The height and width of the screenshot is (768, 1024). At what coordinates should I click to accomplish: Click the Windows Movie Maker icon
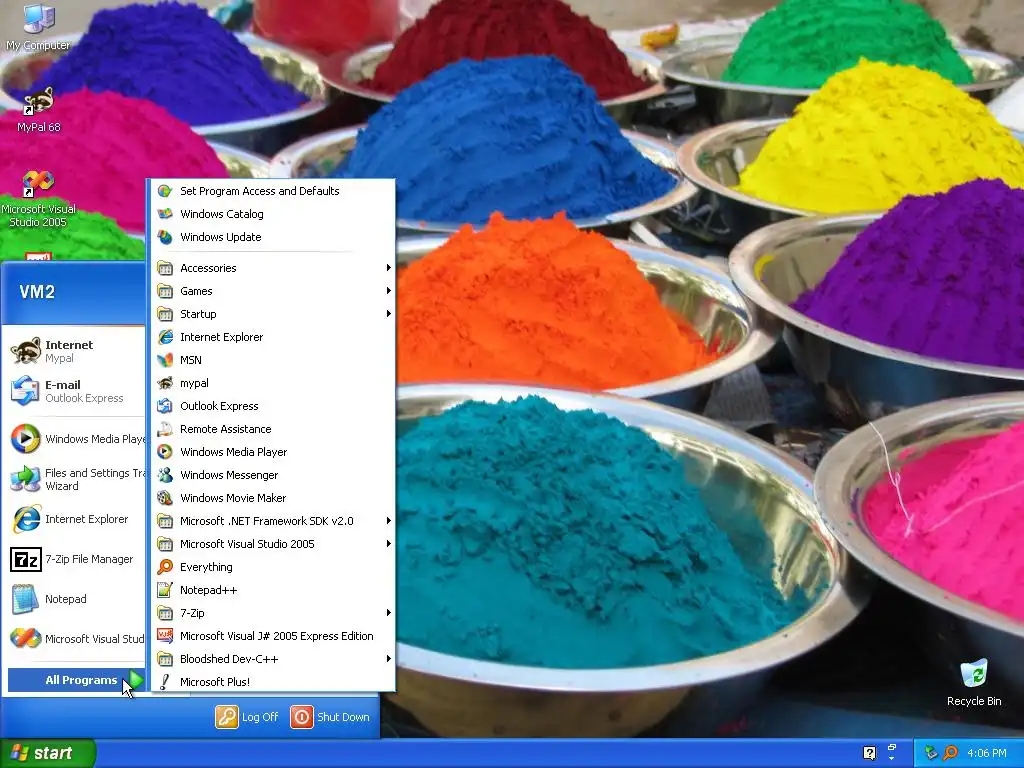165,498
